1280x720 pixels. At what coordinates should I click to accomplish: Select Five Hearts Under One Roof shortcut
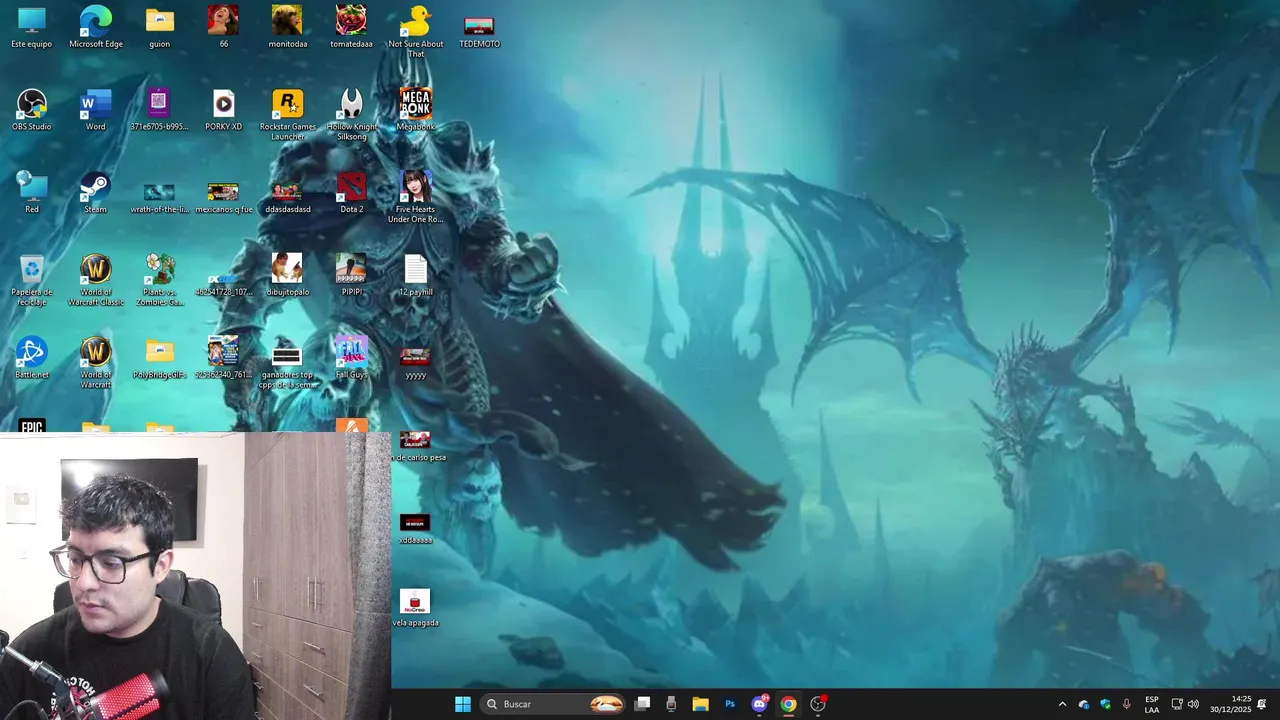point(415,197)
